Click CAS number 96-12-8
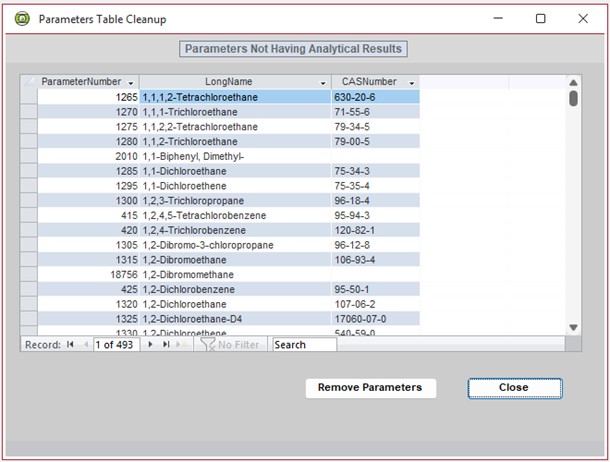This screenshot has height=462, width=610. coord(375,245)
